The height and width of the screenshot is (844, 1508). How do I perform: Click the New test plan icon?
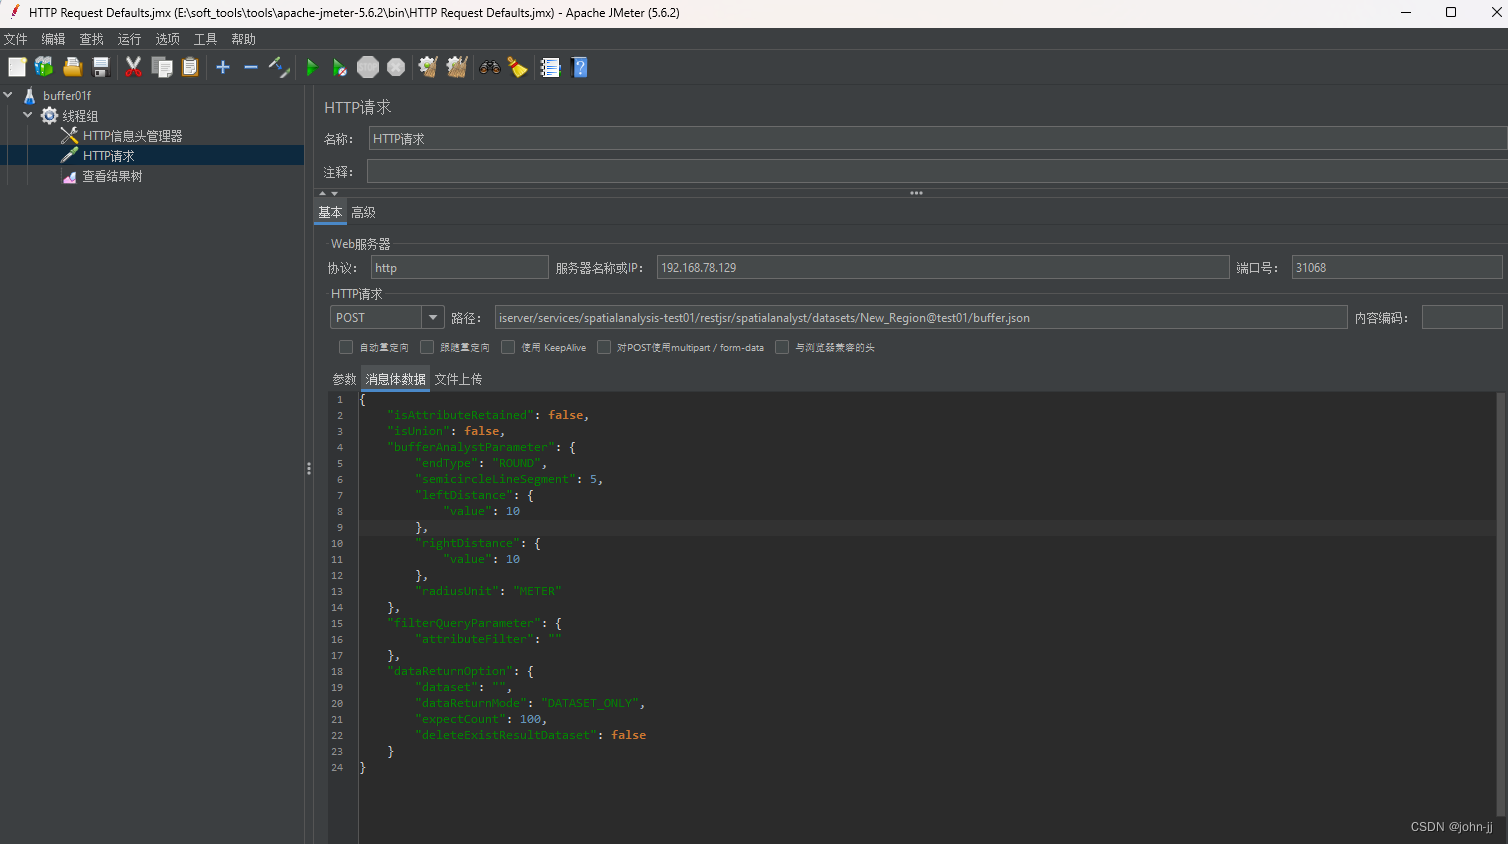(x=17, y=67)
